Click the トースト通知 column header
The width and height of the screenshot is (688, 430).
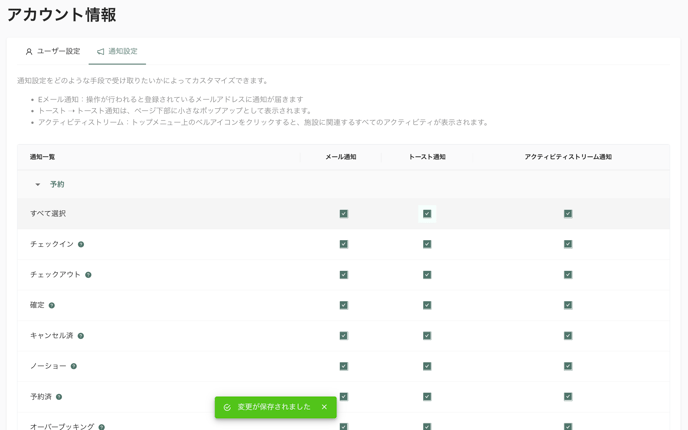click(x=427, y=157)
